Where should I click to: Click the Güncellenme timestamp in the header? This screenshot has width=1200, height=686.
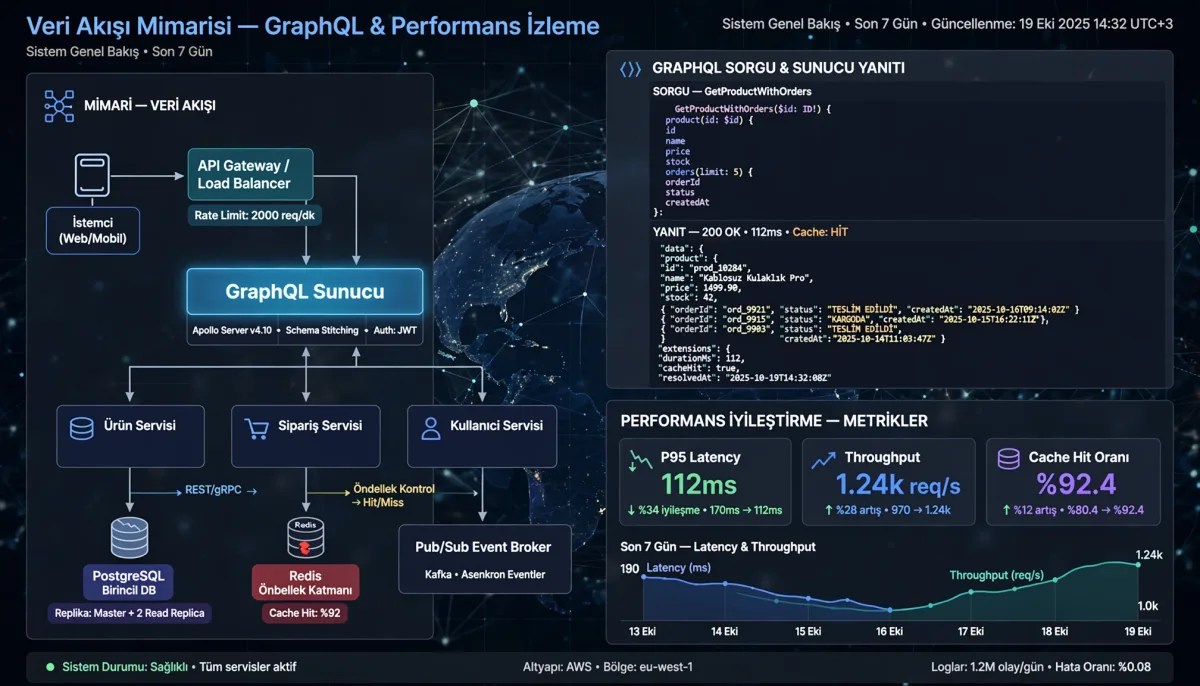pyautogui.click(x=1052, y=23)
